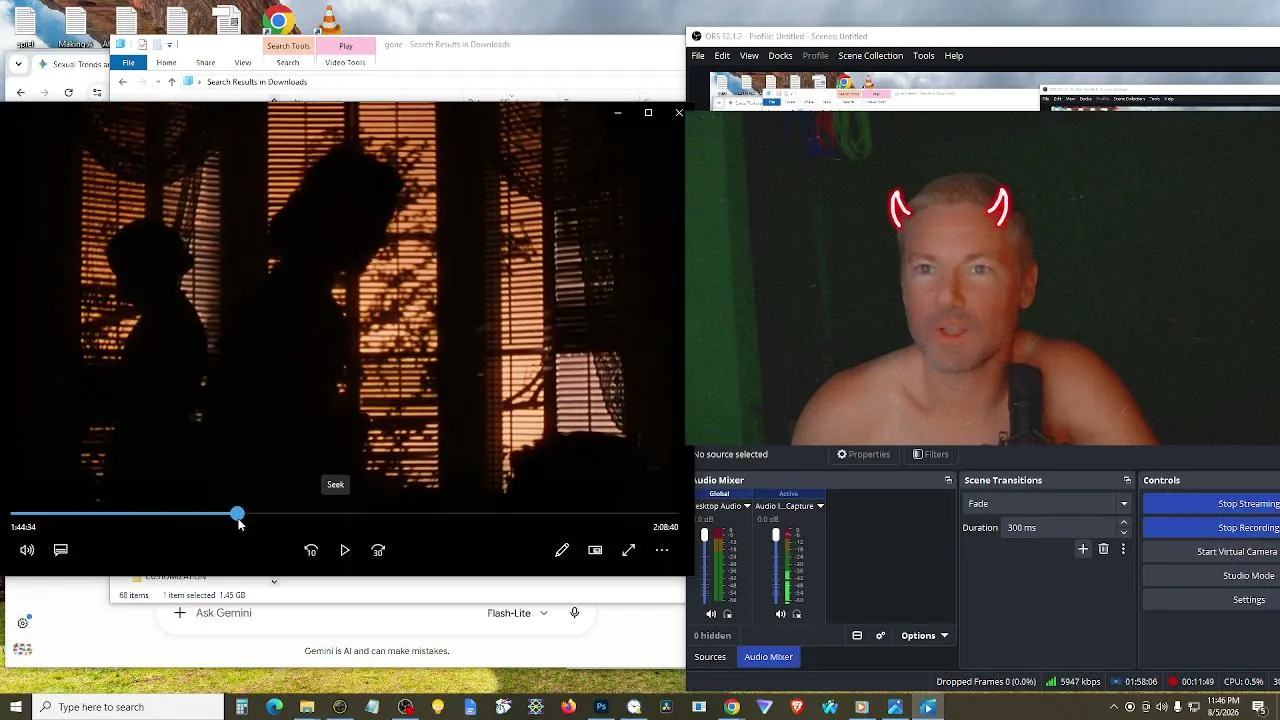The image size is (1280, 720).
Task: Skip back 10 seconds in the video
Action: [311, 550]
